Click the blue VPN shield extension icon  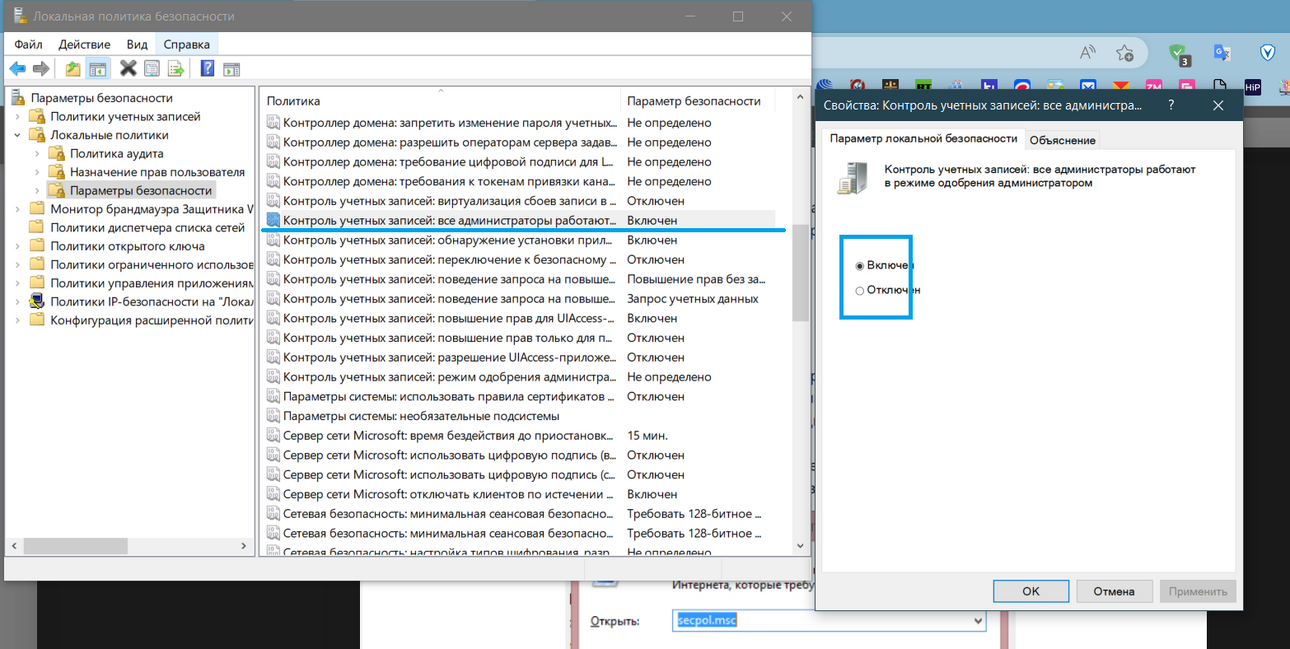pyautogui.click(x=1268, y=53)
